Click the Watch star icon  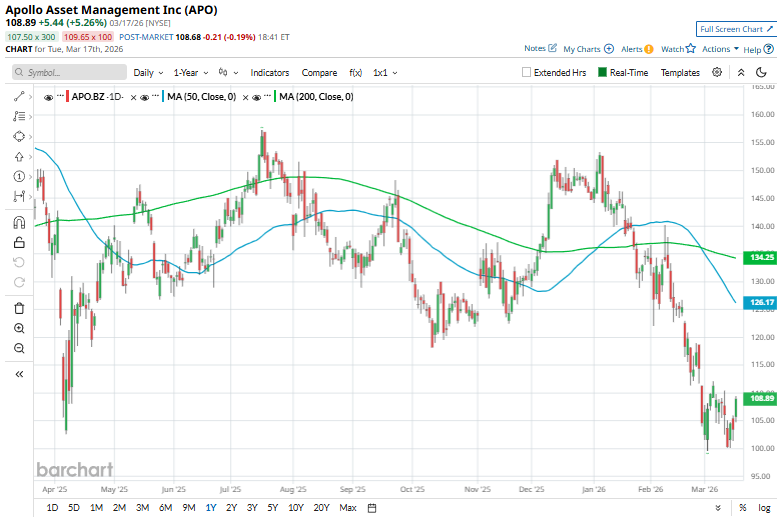click(x=690, y=49)
